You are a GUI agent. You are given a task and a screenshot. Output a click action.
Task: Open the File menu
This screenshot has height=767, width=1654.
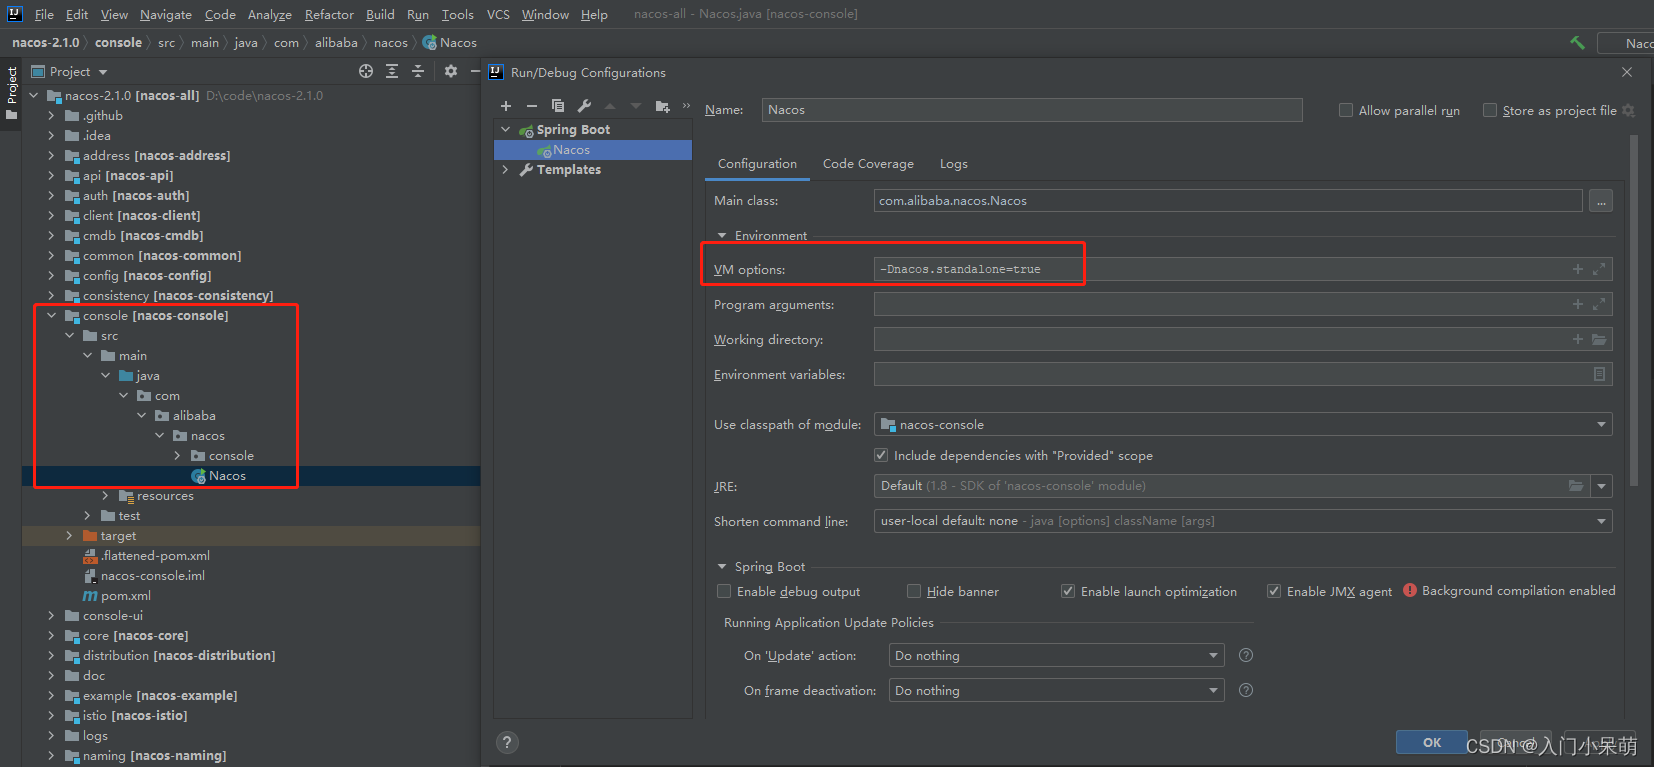tap(44, 14)
